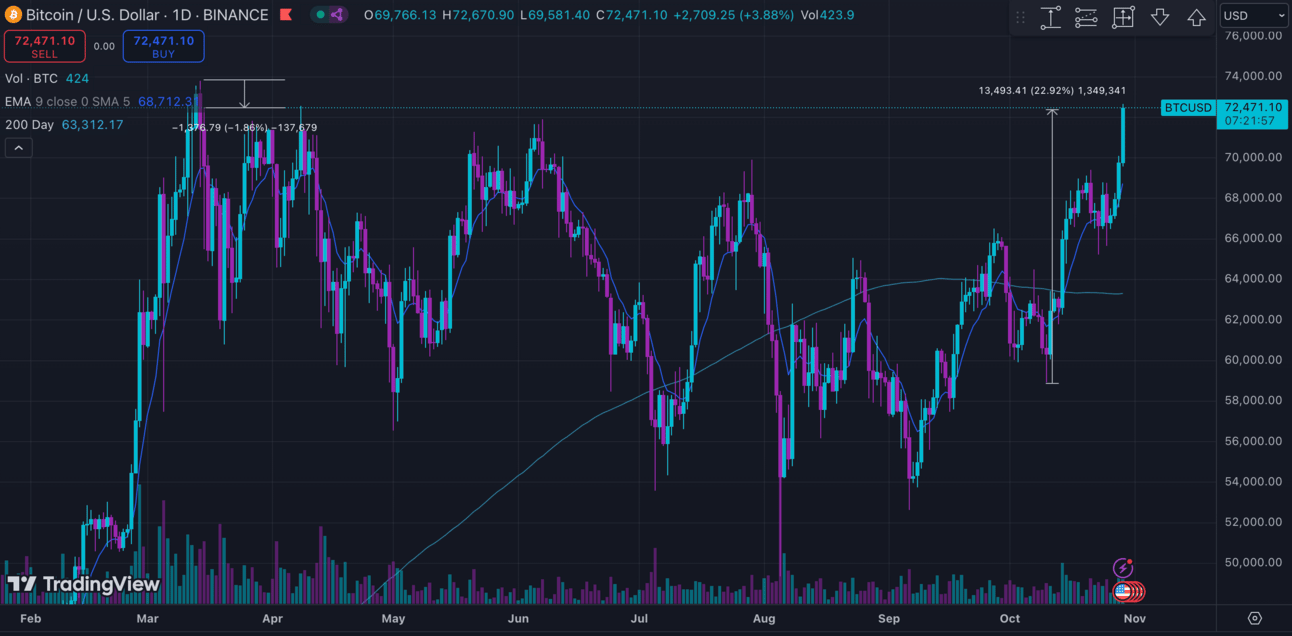The image size is (1292, 636).
Task: Open chart settings hexagon gear icon
Action: [1255, 618]
